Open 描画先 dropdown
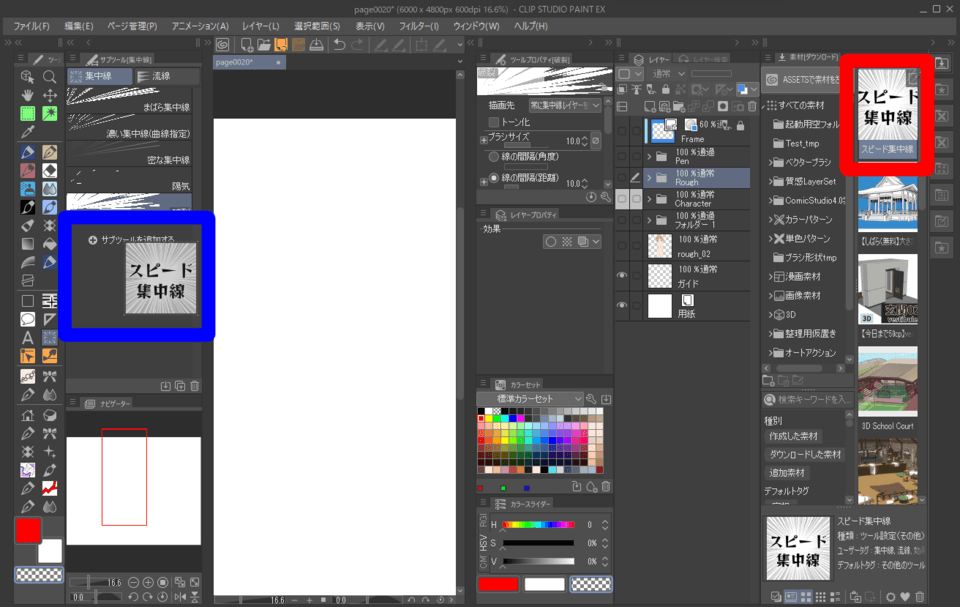 tap(564, 105)
